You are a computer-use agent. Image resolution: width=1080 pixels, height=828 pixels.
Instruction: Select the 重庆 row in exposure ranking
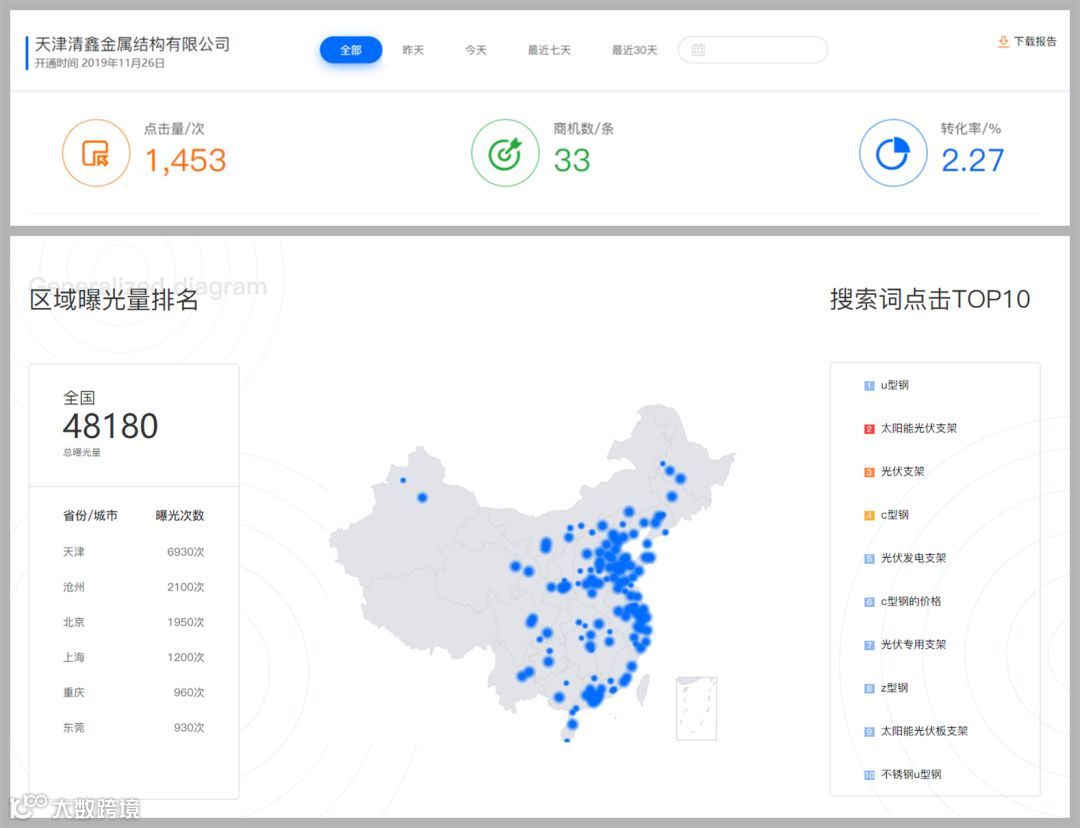click(134, 692)
